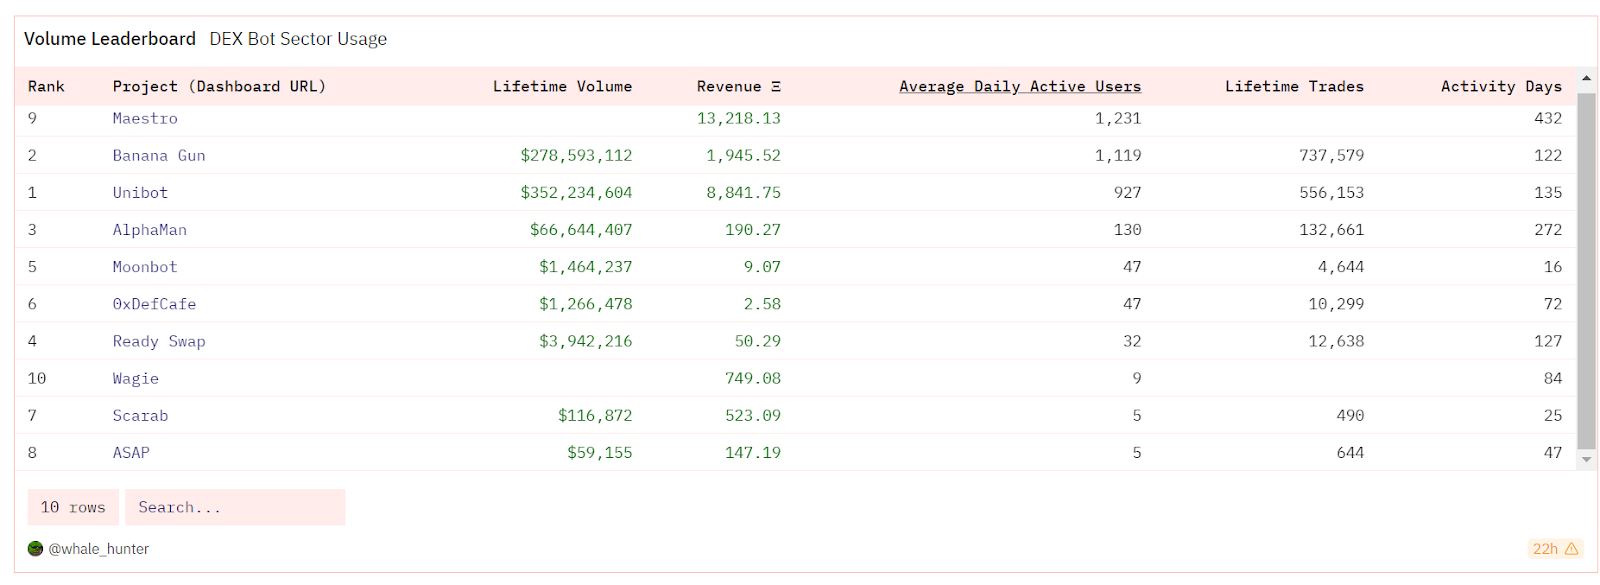Sort by Rank column header
The image size is (1600, 585).
[x=46, y=86]
